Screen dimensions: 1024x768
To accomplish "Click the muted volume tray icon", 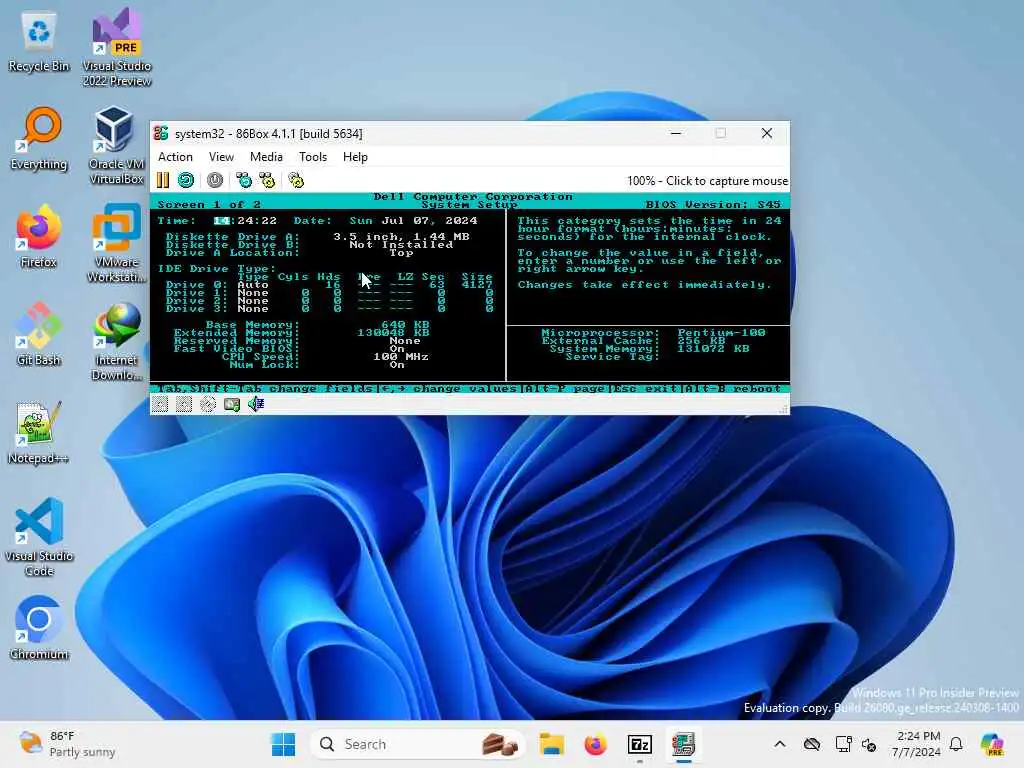I will [869, 744].
